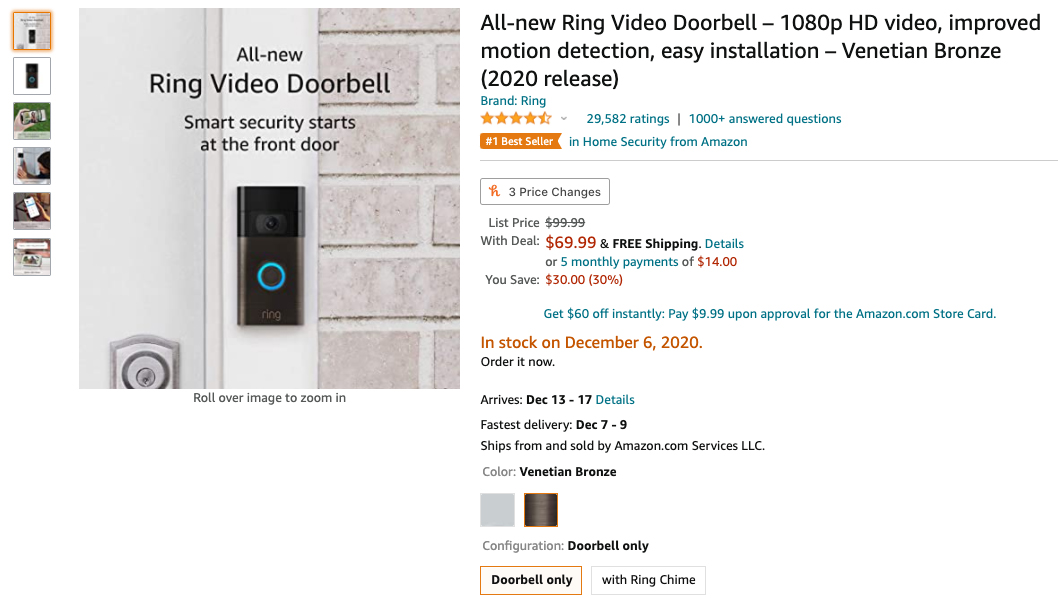The width and height of the screenshot is (1058, 598).
Task: View the sixth thumbnail at the bottom
Action: click(32, 256)
